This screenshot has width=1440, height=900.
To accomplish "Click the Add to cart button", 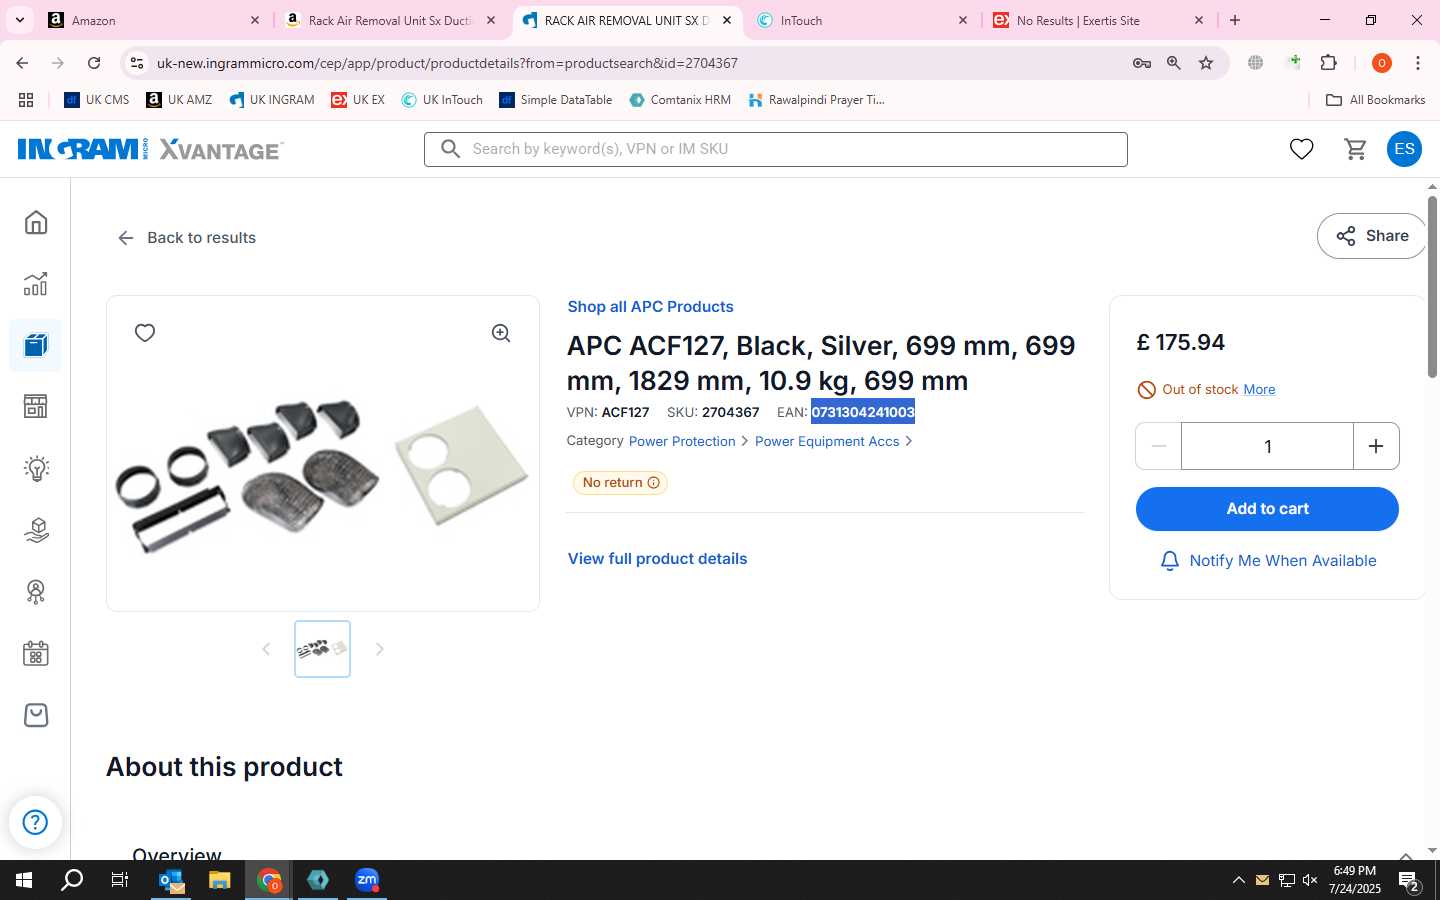I will pos(1267,509).
